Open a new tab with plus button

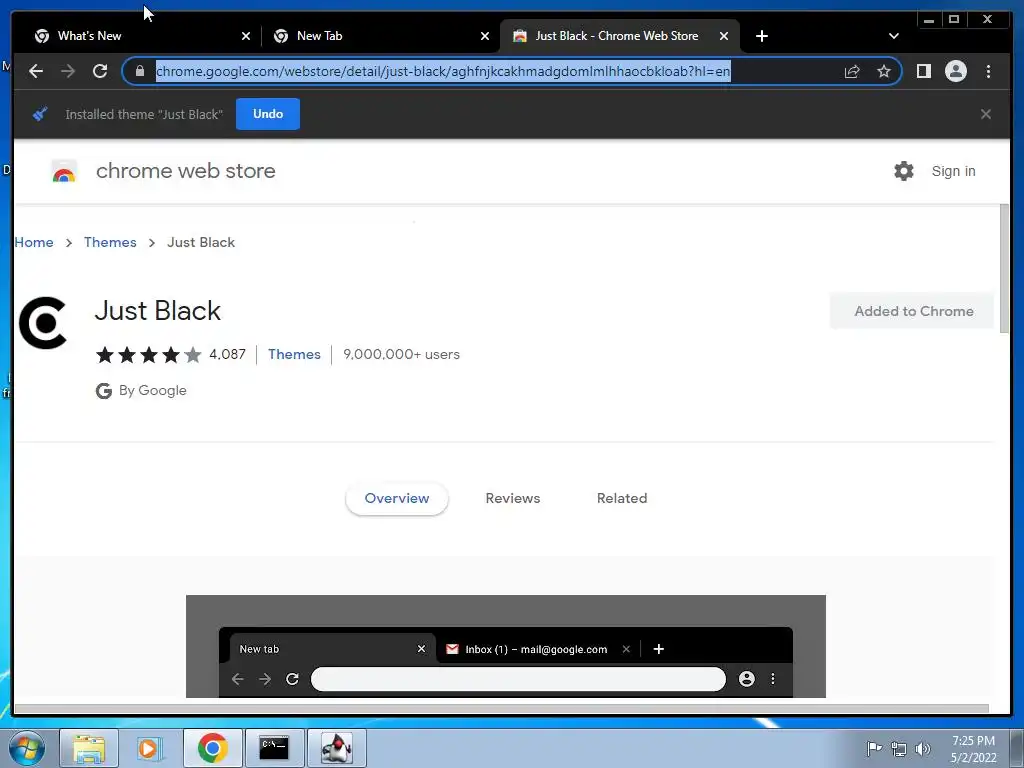(761, 36)
